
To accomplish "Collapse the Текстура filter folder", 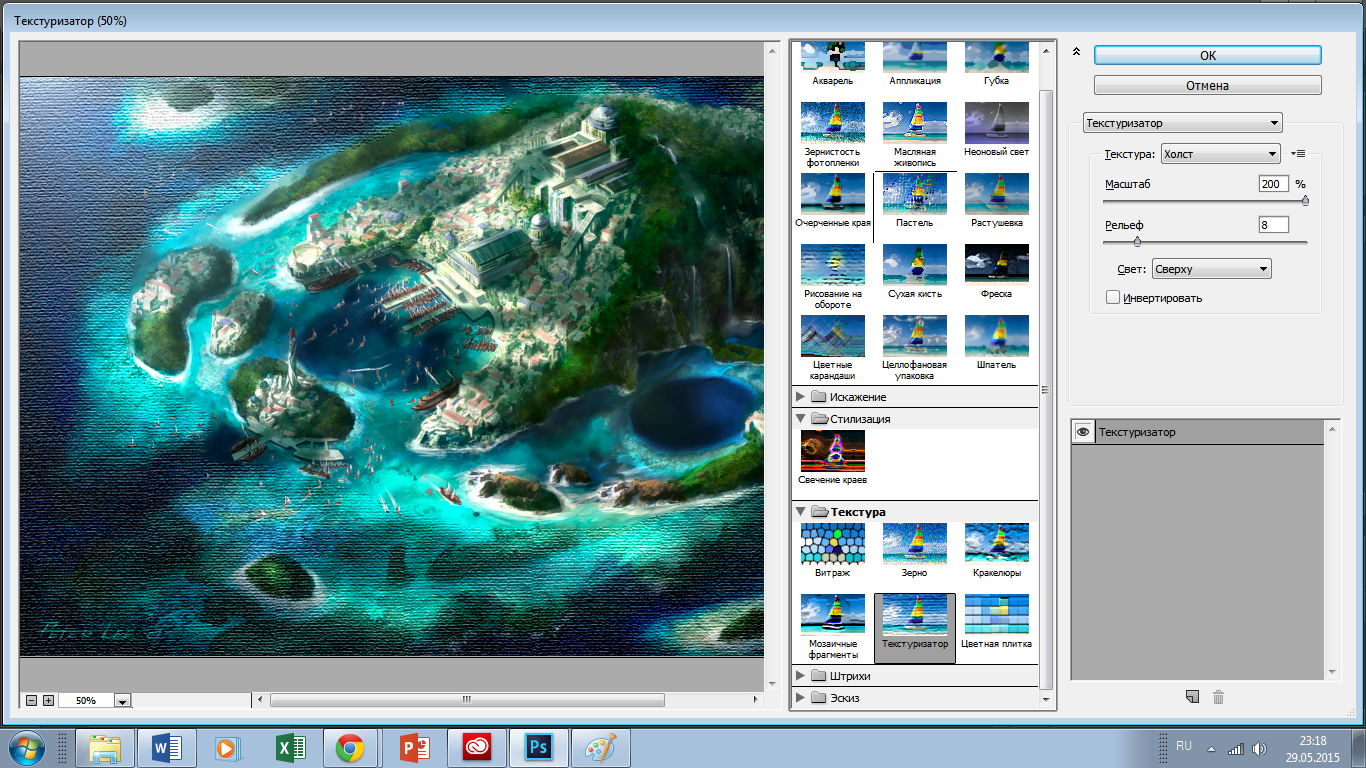I will click(x=800, y=512).
